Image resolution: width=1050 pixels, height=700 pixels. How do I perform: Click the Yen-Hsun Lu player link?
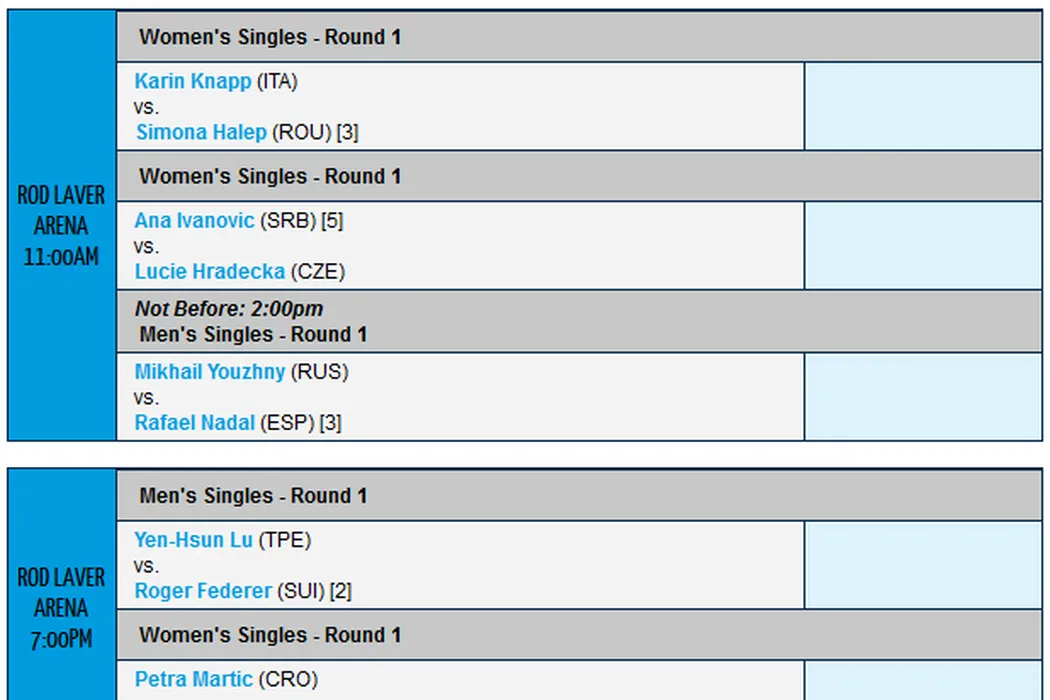194,540
